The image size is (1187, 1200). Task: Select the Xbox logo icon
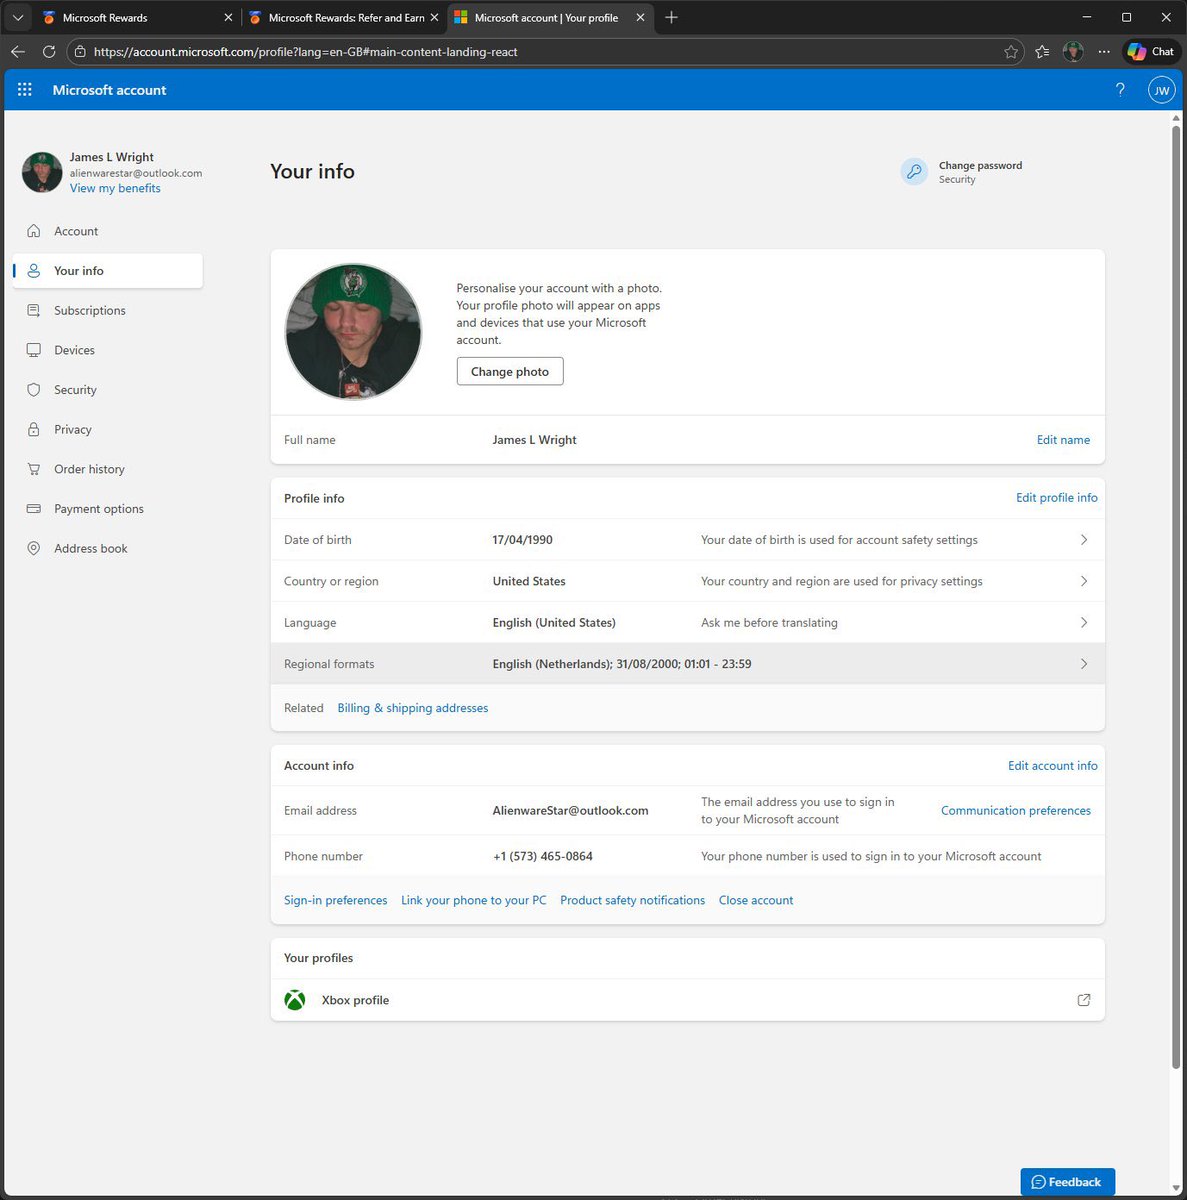point(295,1000)
